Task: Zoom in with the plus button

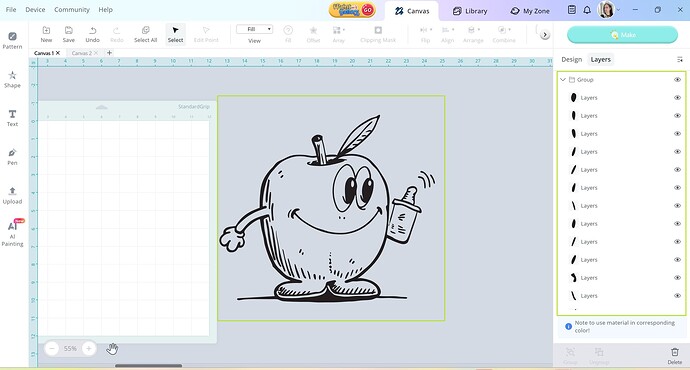Action: (x=88, y=348)
